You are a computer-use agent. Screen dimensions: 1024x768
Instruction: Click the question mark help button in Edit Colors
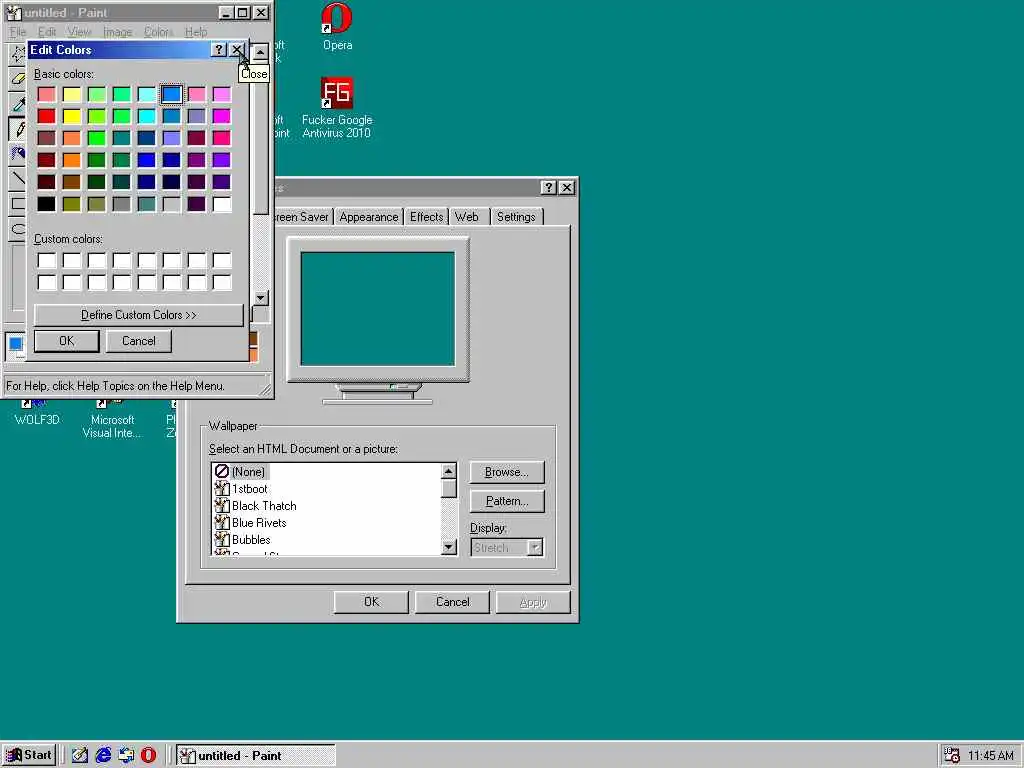tap(219, 50)
